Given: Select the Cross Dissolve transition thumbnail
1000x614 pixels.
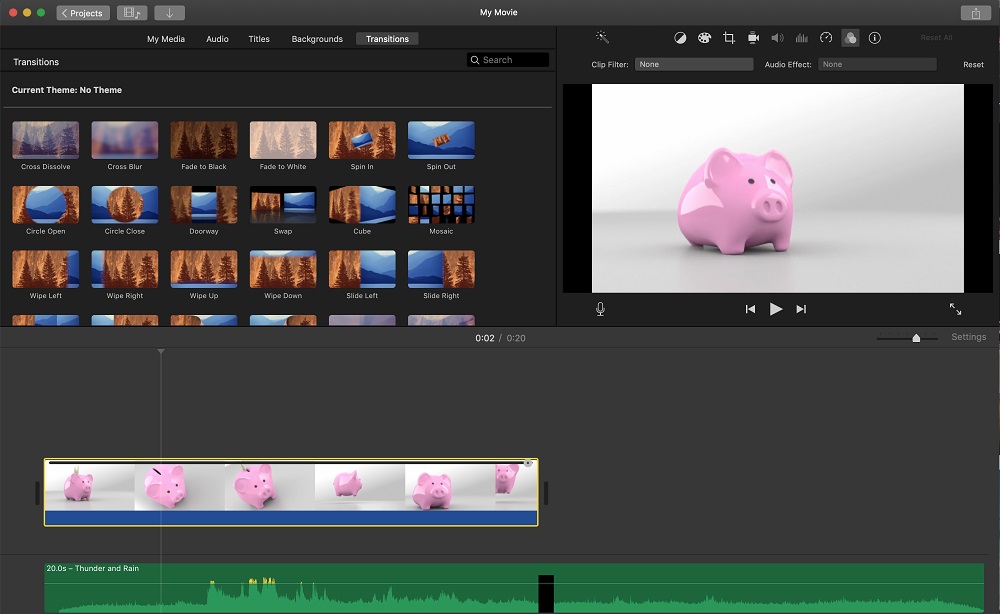Looking at the screenshot, I should click(45, 140).
